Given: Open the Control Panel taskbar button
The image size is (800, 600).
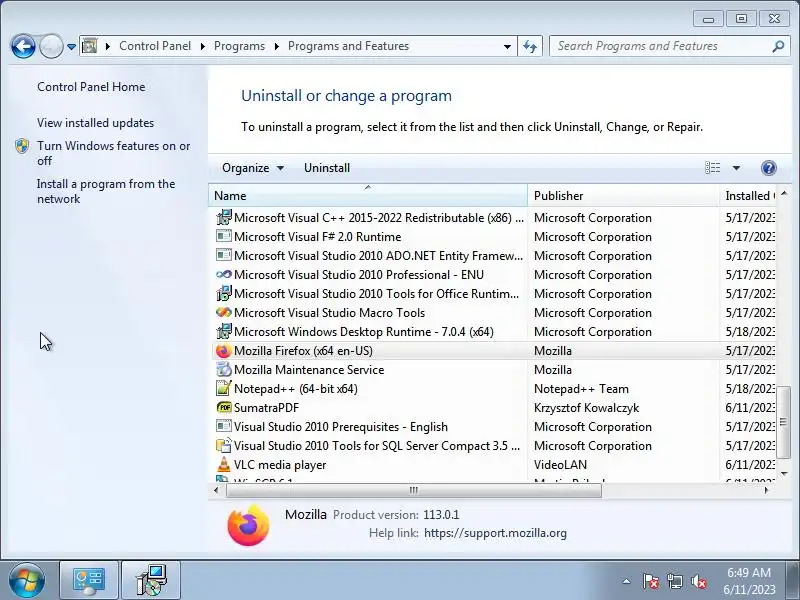Looking at the screenshot, I should (x=89, y=580).
